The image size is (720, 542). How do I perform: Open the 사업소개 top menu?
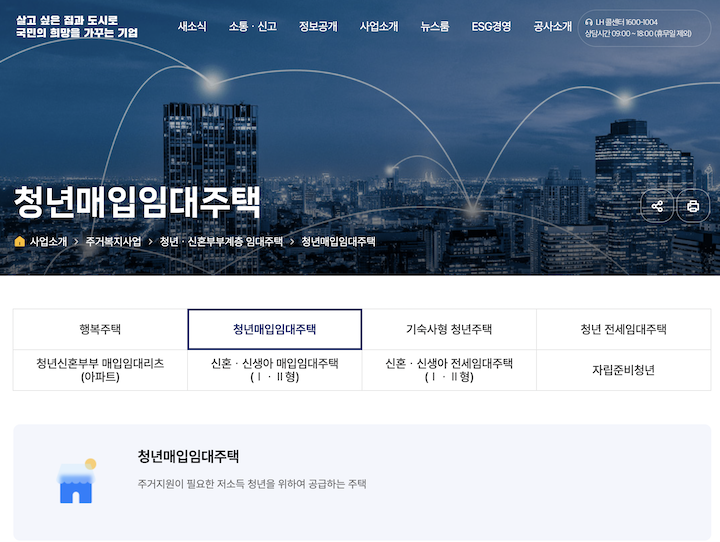point(379,27)
